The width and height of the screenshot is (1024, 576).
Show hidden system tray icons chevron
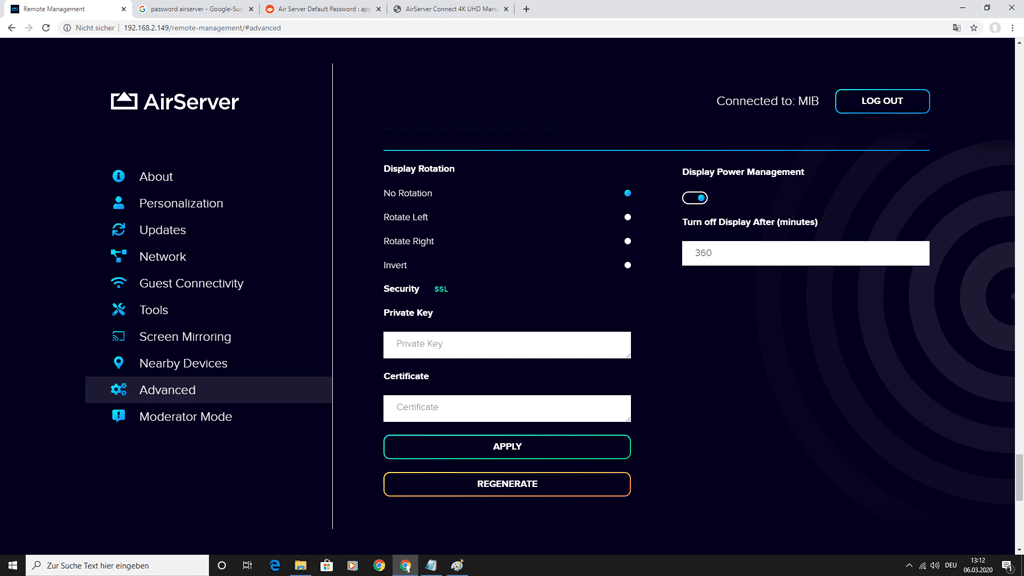pos(909,565)
